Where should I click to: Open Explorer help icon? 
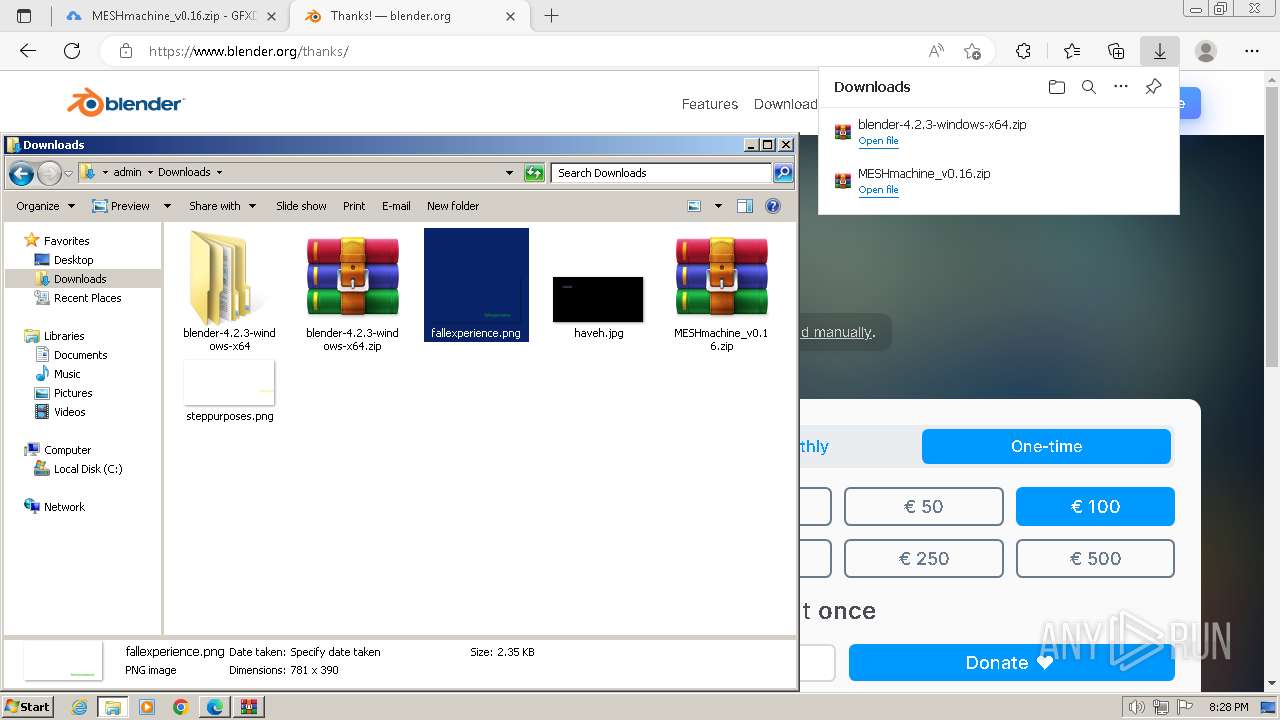click(x=773, y=206)
